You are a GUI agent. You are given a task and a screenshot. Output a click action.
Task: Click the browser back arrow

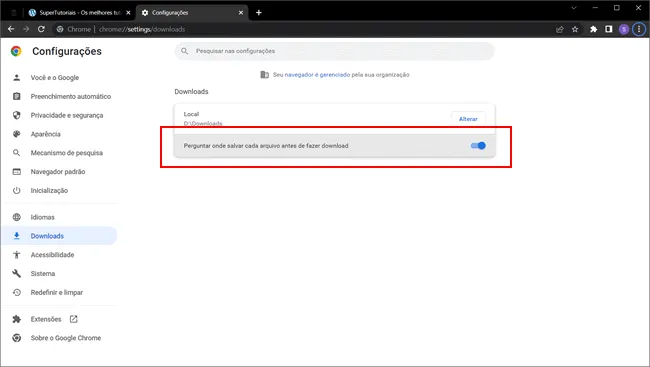(11, 29)
